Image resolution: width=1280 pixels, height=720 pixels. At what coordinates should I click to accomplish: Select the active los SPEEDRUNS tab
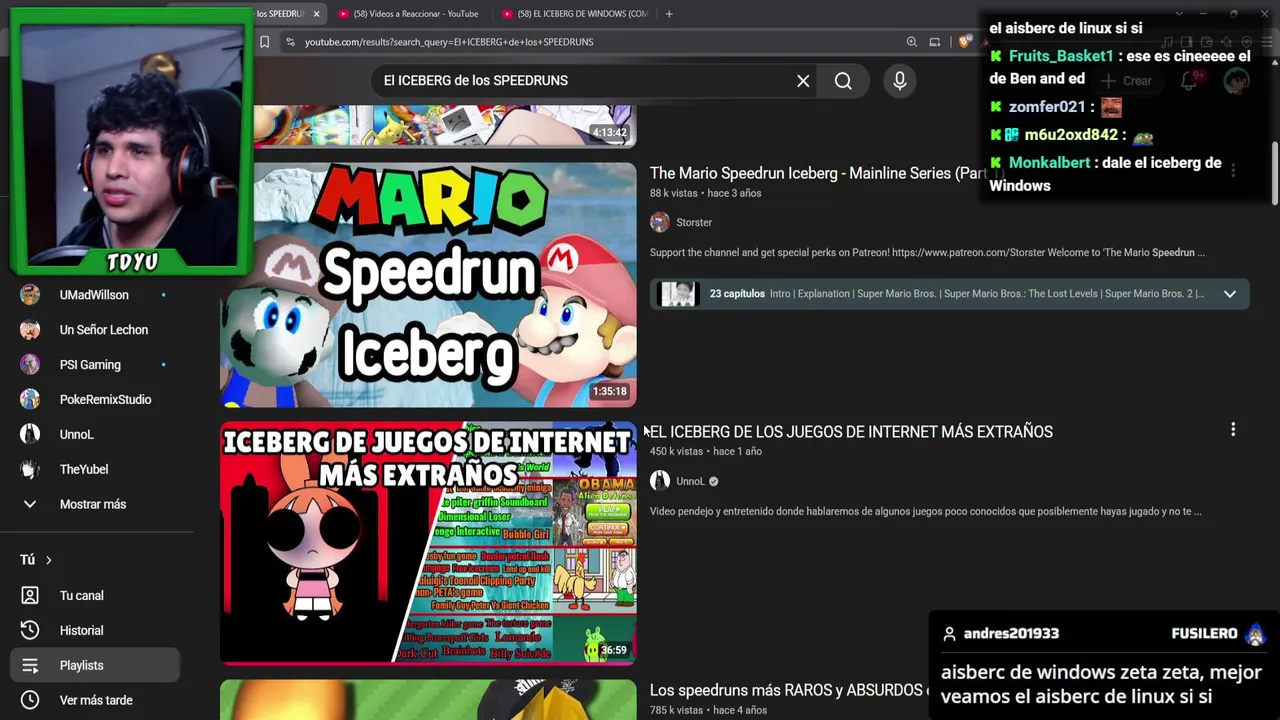coord(278,14)
